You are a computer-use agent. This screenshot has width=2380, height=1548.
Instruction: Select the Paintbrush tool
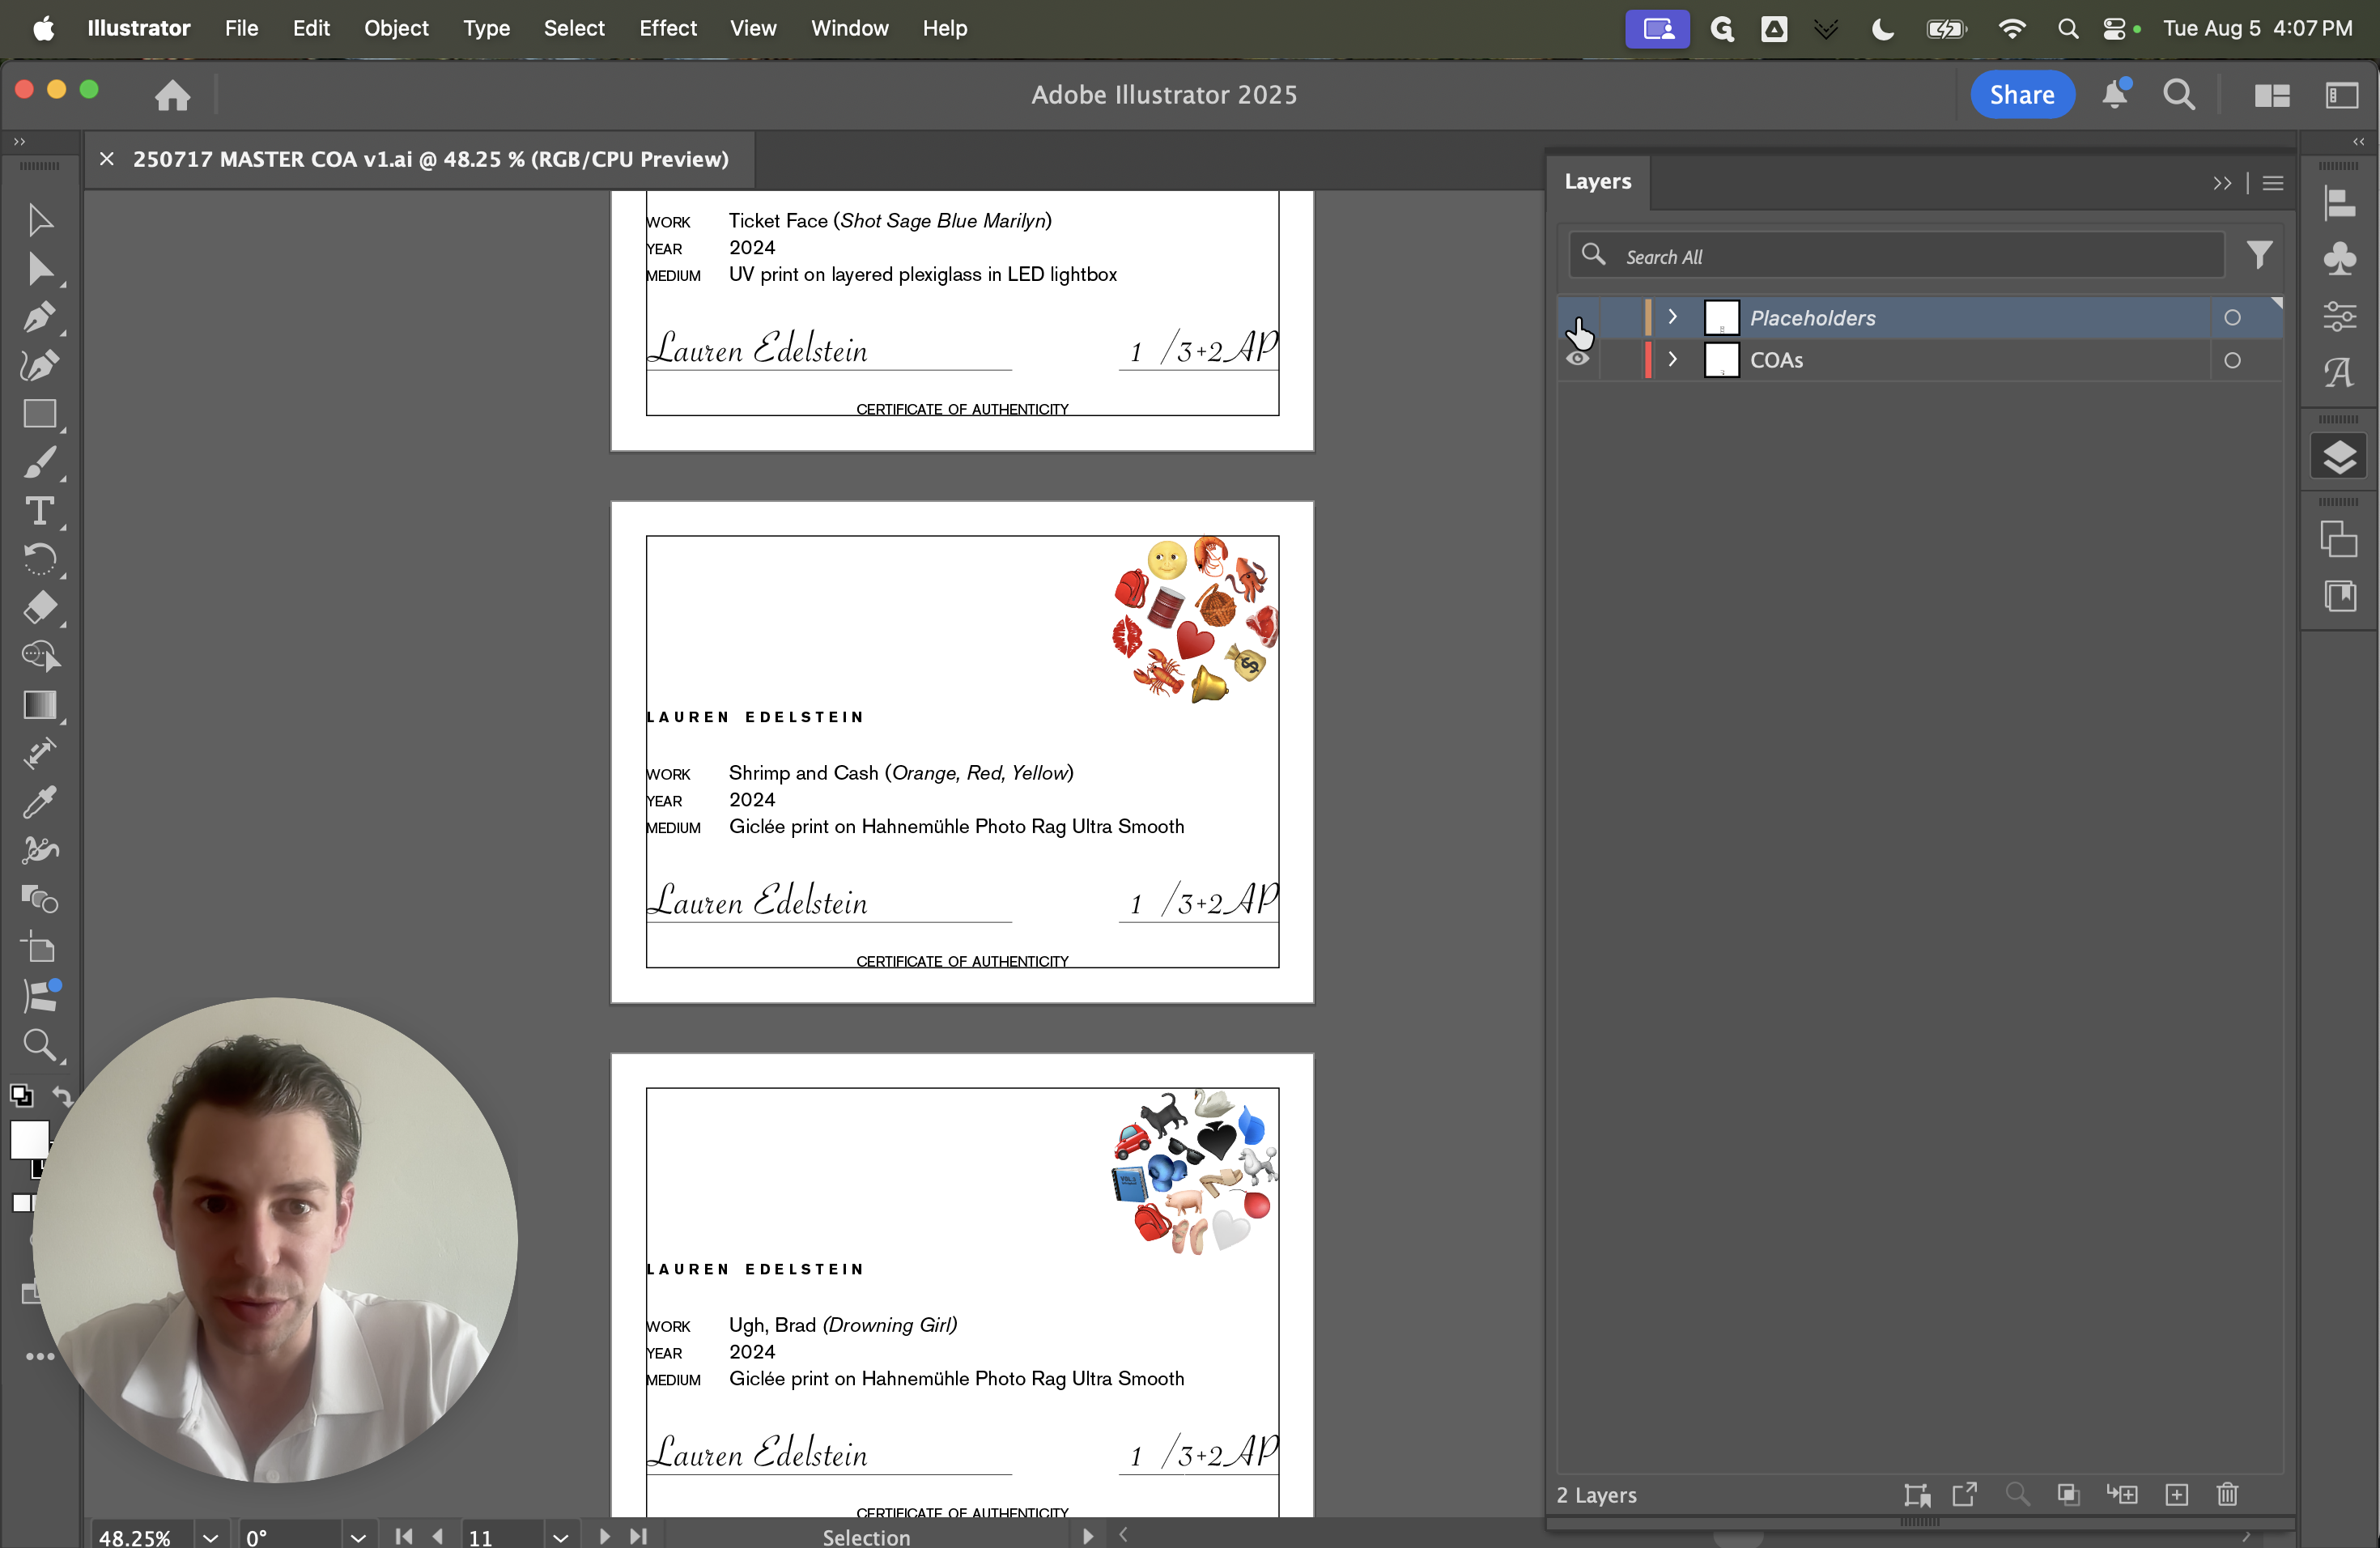coord(40,463)
